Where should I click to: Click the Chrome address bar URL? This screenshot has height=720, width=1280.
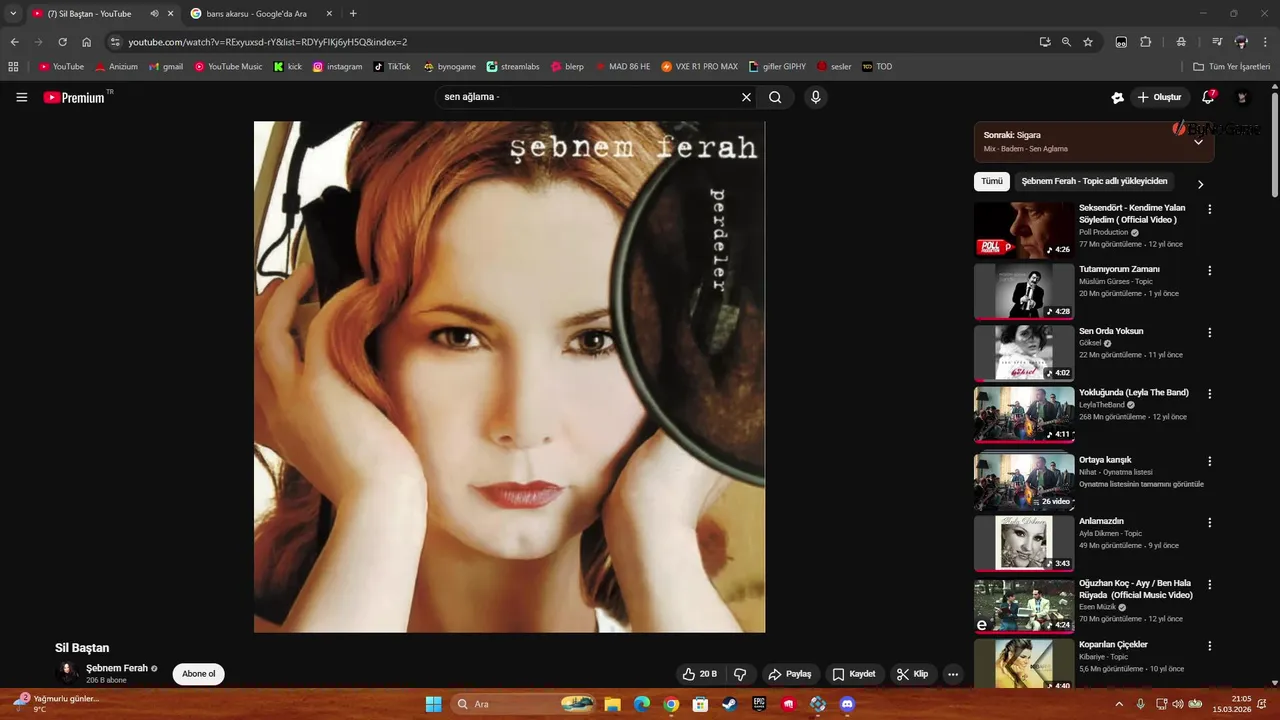[268, 42]
